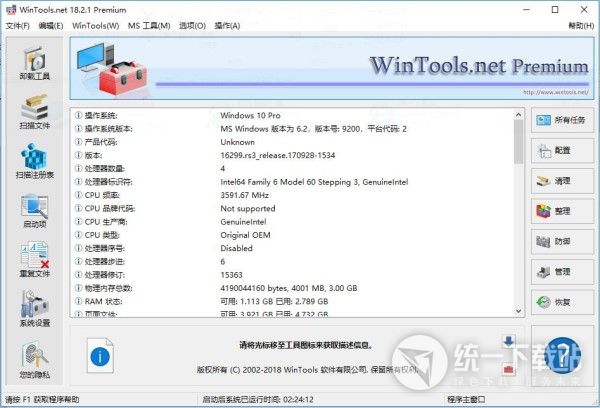Open the WinTools(W) menu
The height and width of the screenshot is (408, 600).
[x=96, y=26]
